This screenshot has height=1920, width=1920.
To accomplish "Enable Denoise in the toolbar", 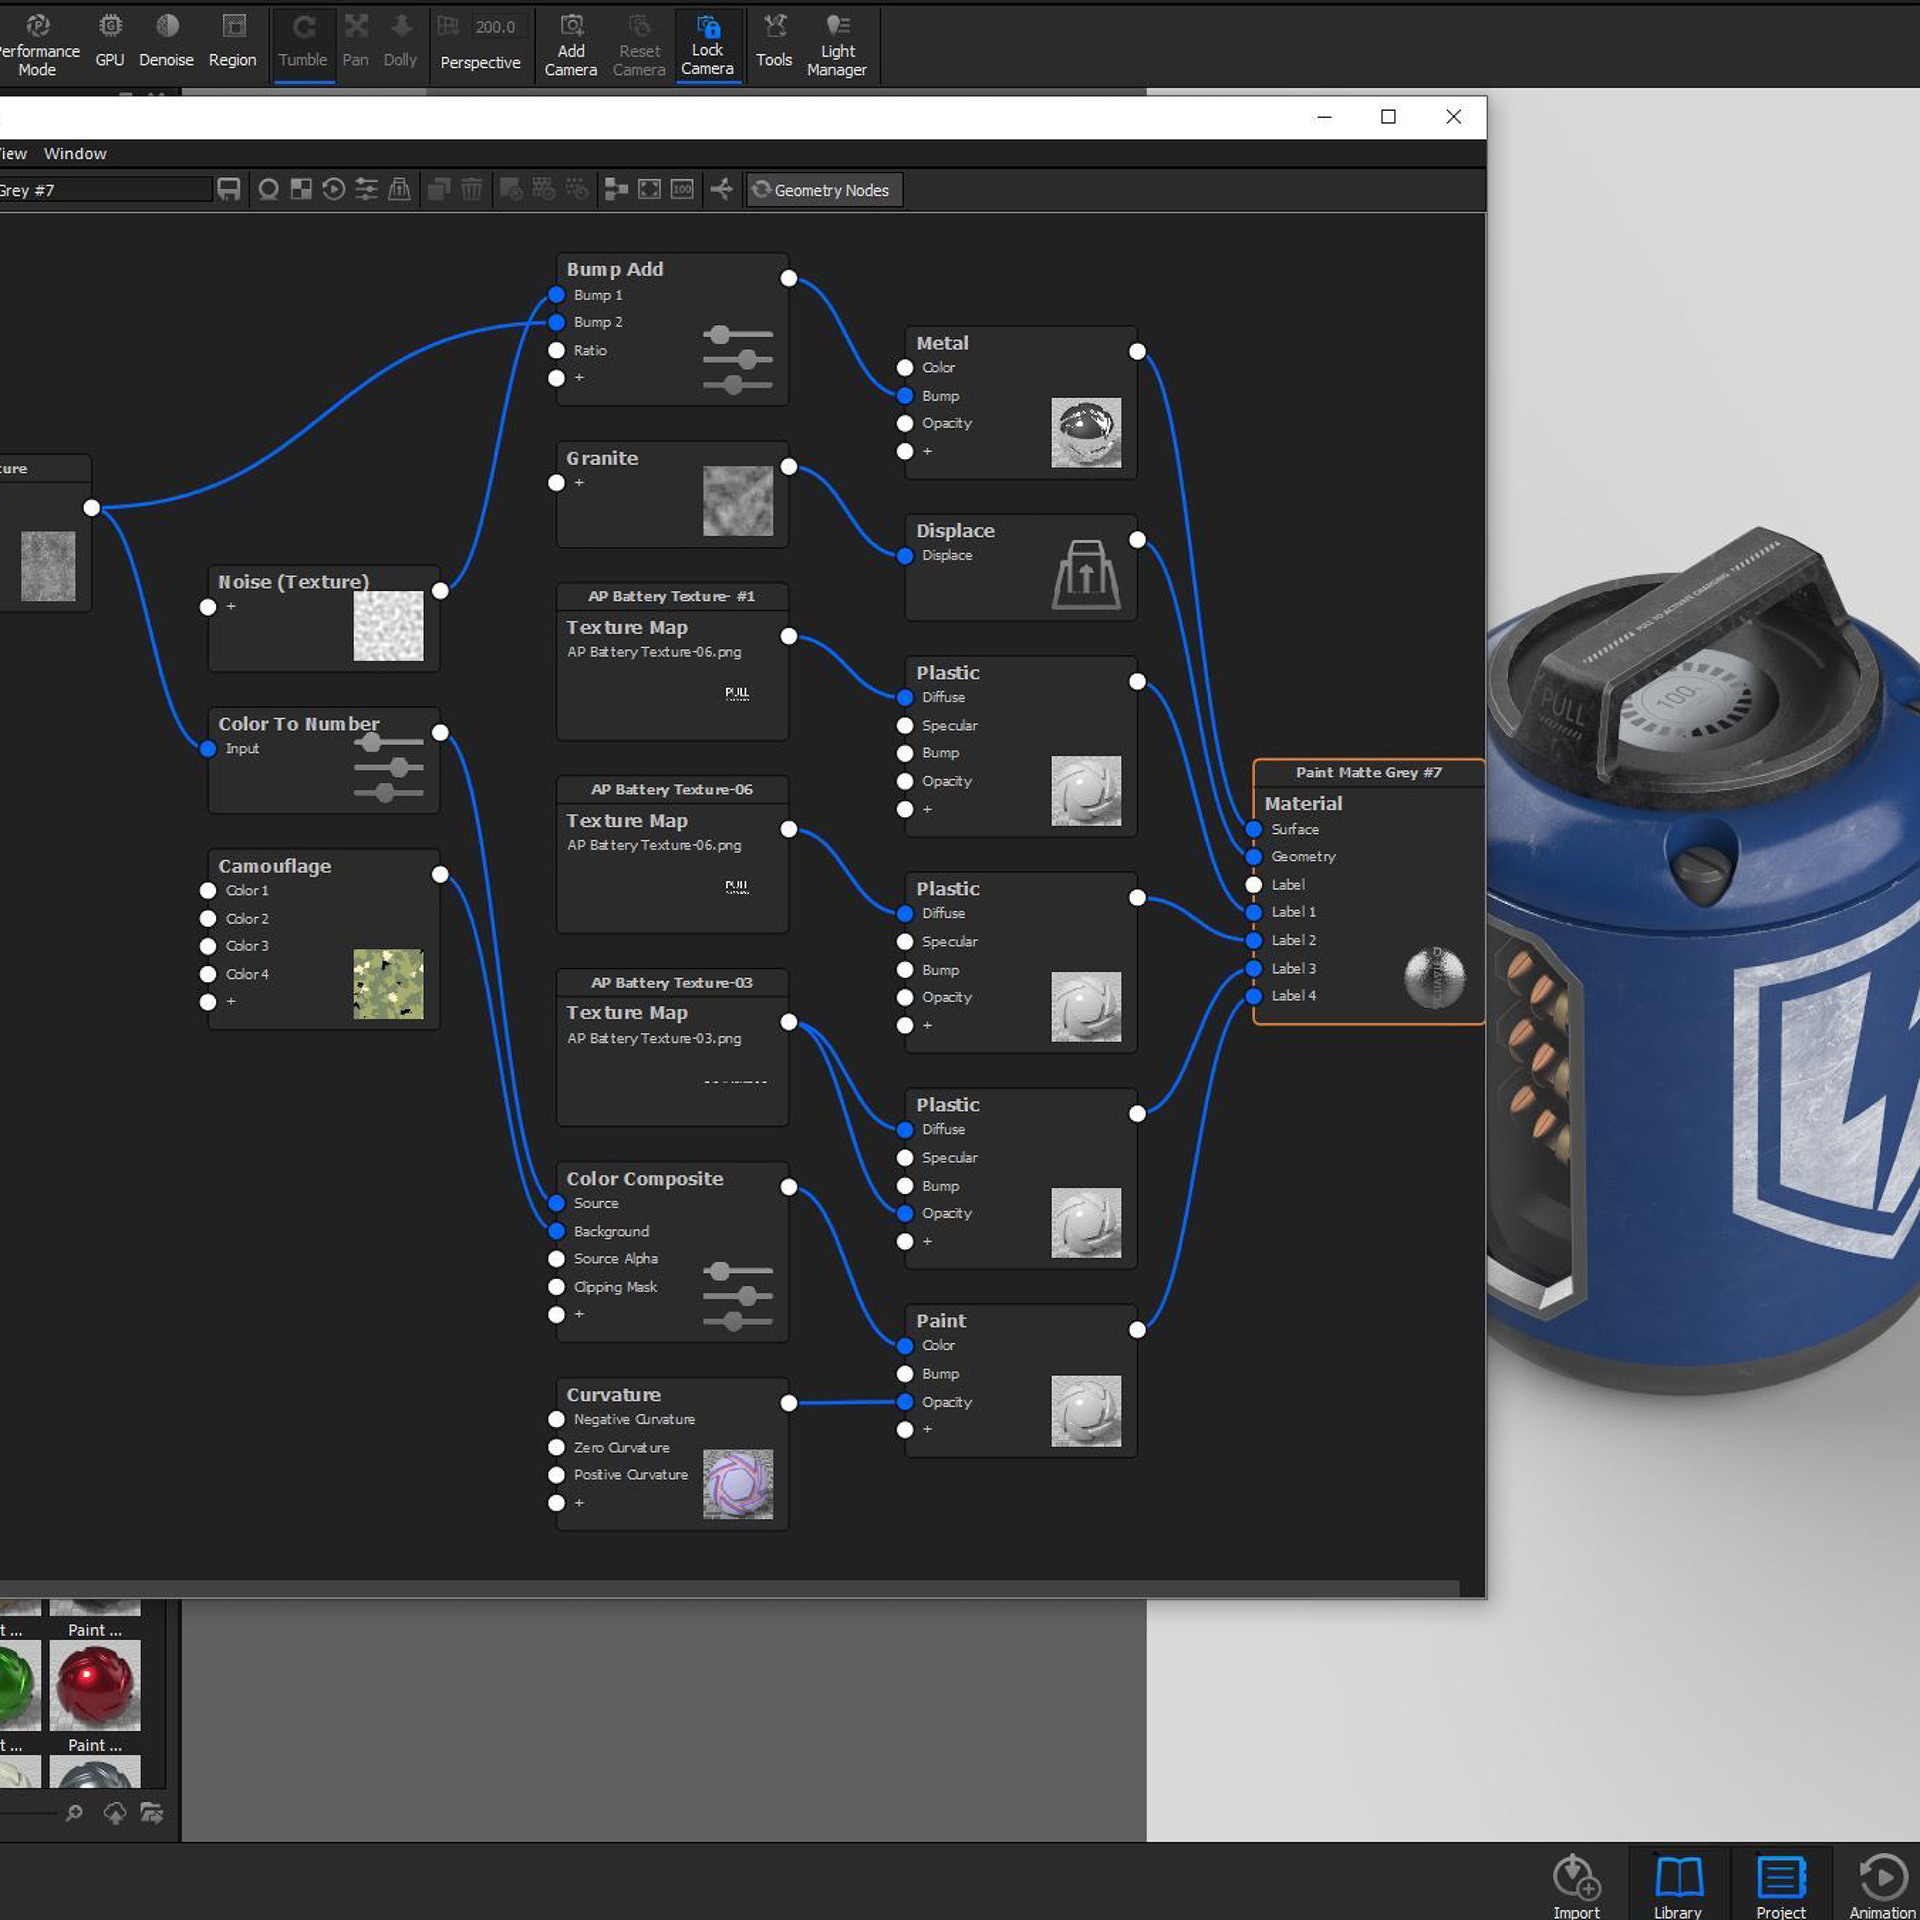I will pyautogui.click(x=166, y=42).
